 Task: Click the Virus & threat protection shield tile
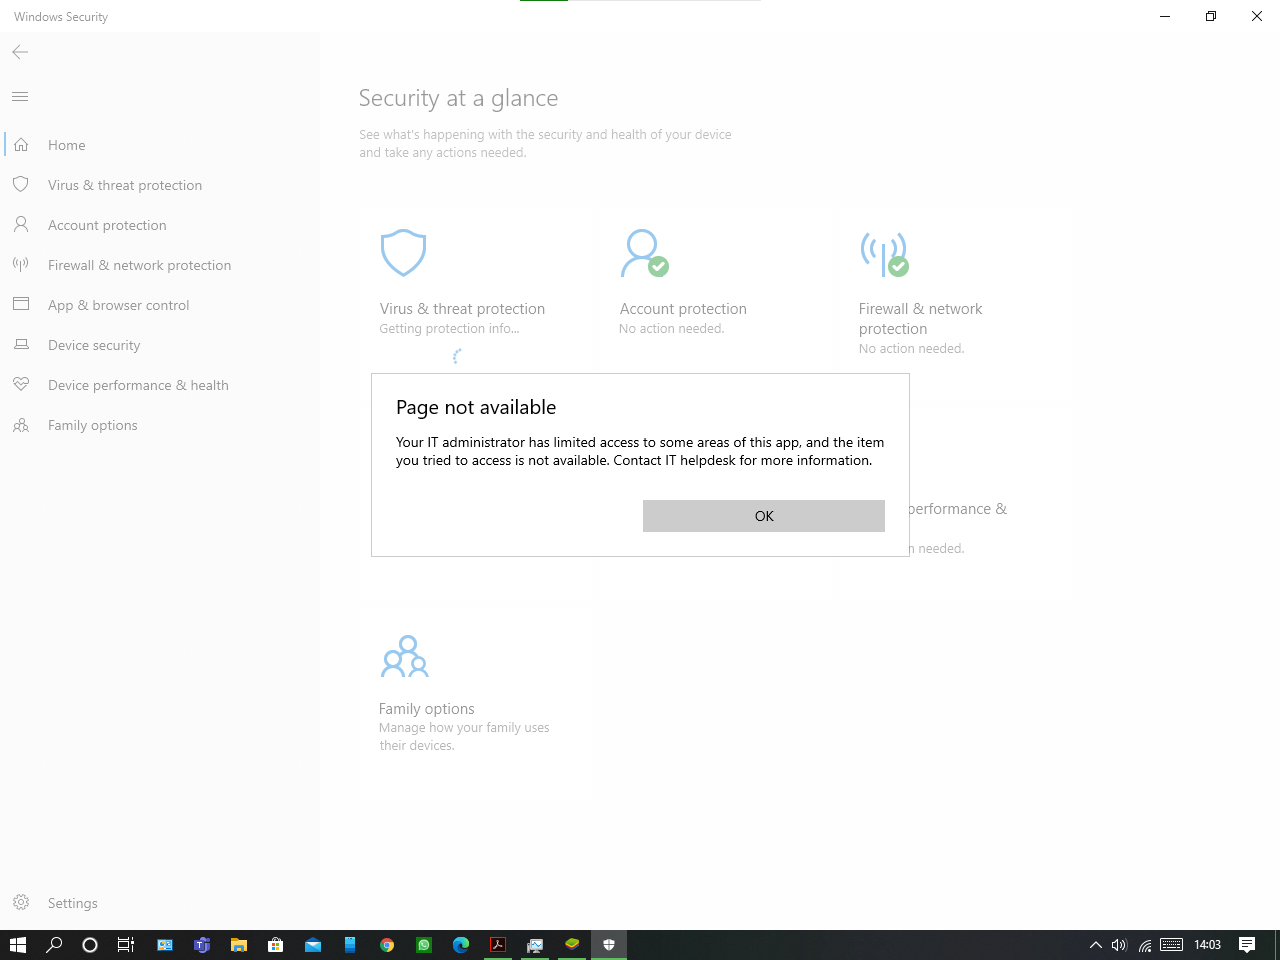tap(404, 253)
